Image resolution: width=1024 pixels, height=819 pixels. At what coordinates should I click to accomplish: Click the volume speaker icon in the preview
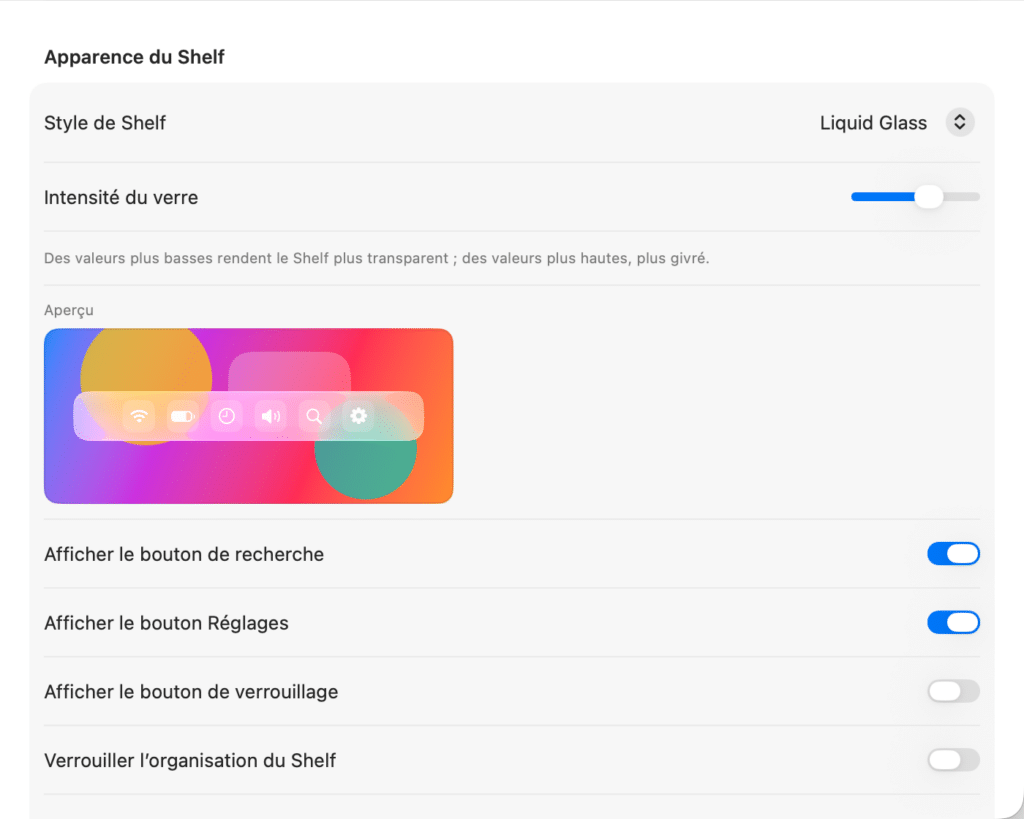pos(270,416)
